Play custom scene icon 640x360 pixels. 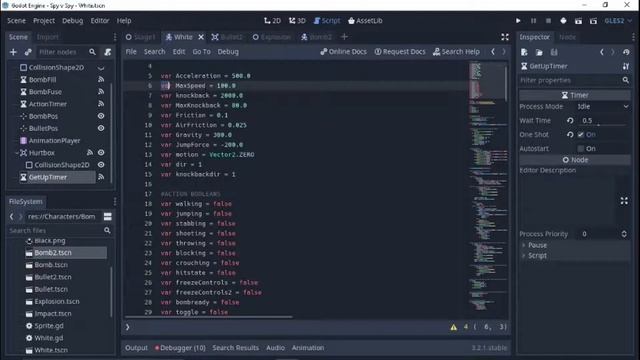pos(593,21)
